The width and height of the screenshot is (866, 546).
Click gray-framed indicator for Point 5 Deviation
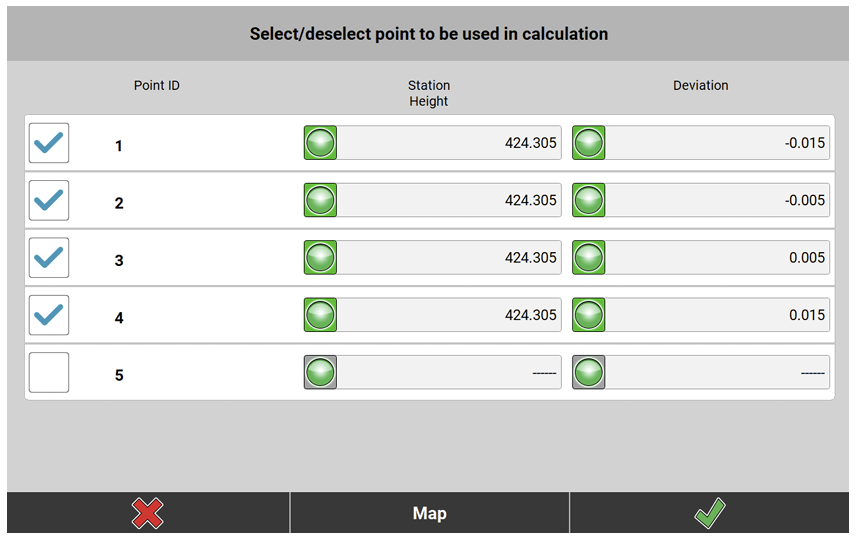[x=588, y=372]
